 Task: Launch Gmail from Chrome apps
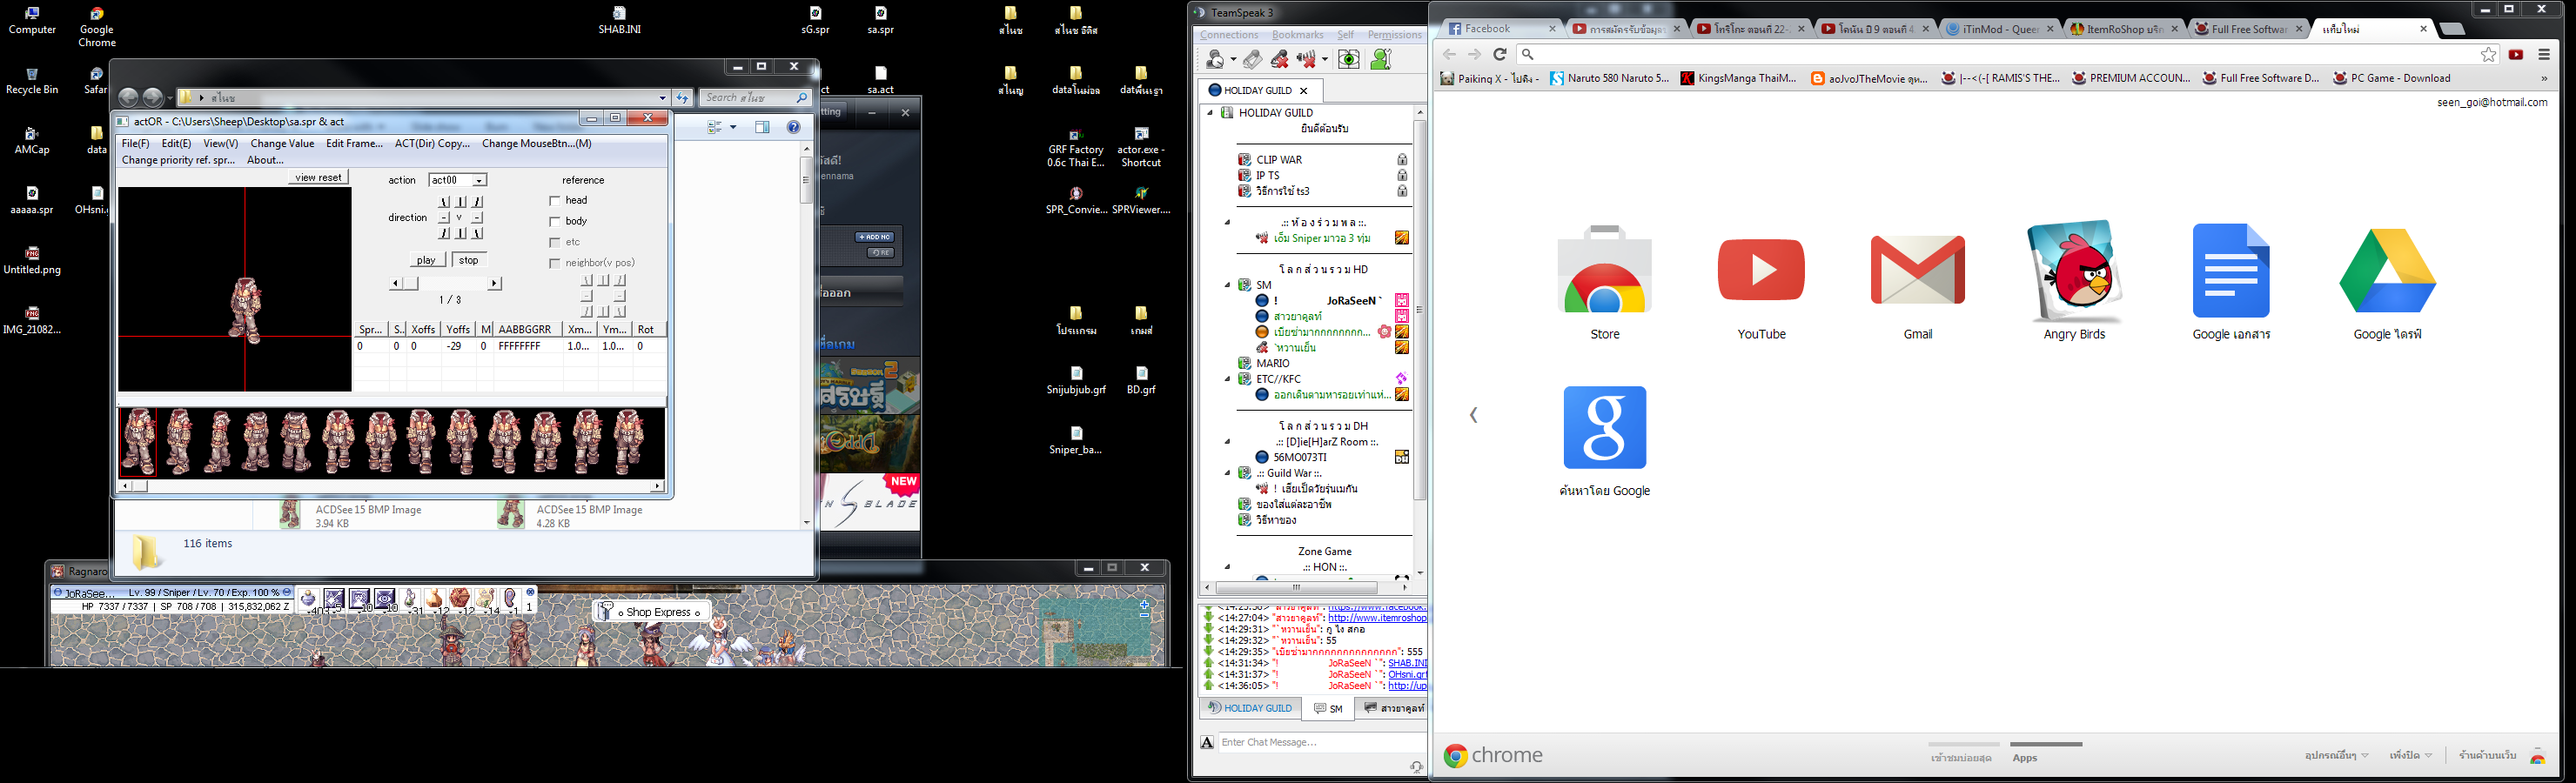1917,270
